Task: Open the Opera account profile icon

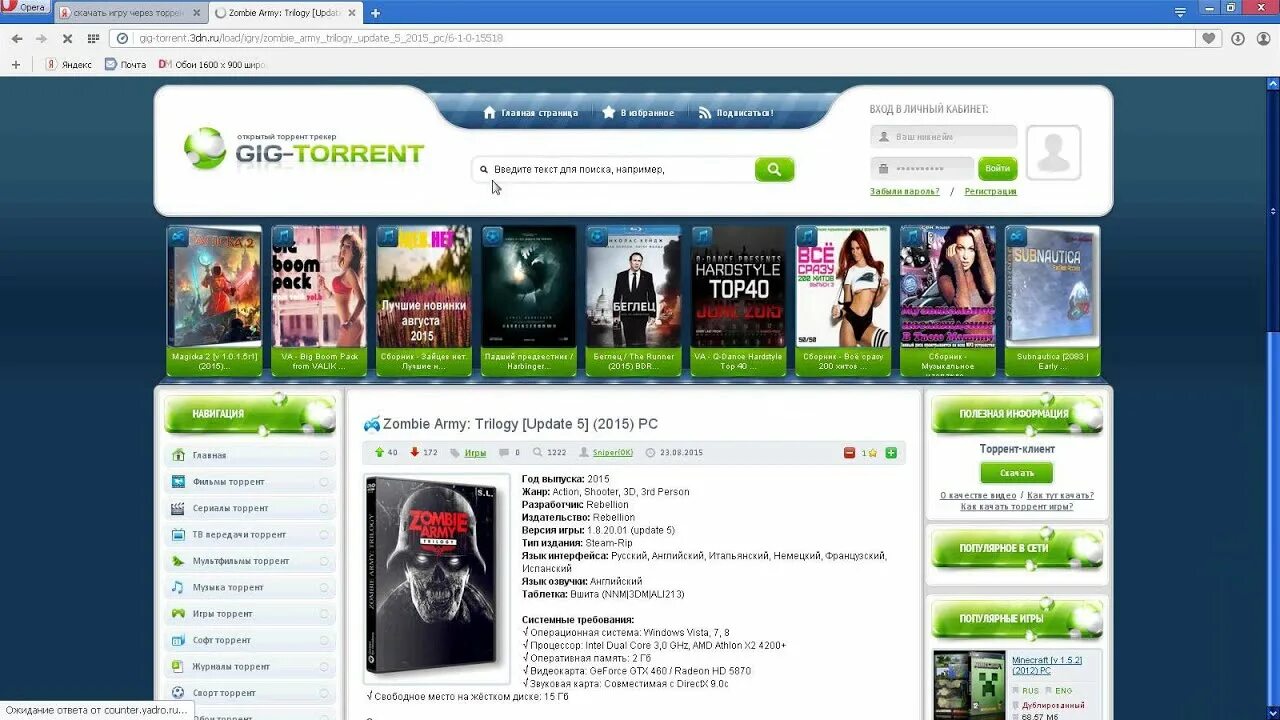Action: 1263,38
